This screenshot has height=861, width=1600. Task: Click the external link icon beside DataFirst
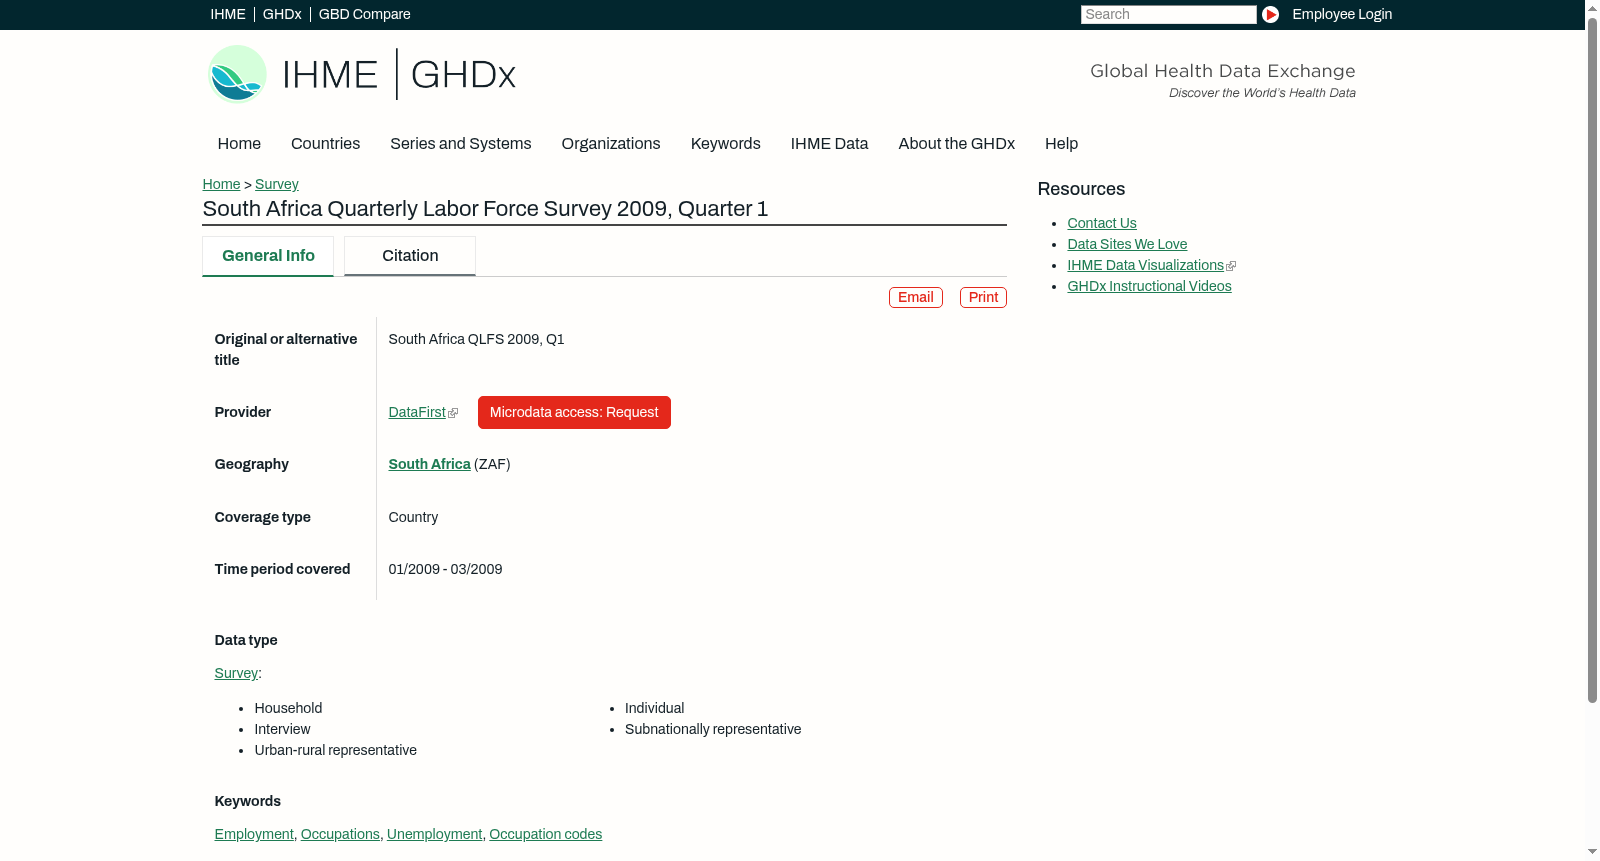453,413
